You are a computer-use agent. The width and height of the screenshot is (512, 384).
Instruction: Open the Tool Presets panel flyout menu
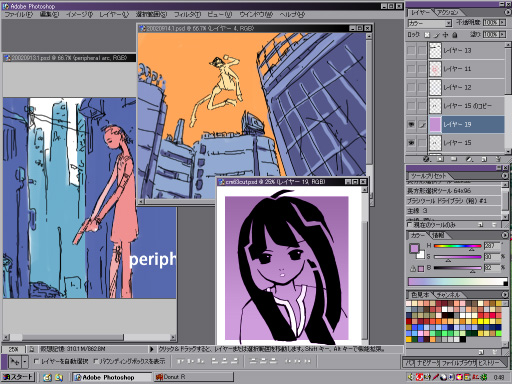[x=505, y=176]
